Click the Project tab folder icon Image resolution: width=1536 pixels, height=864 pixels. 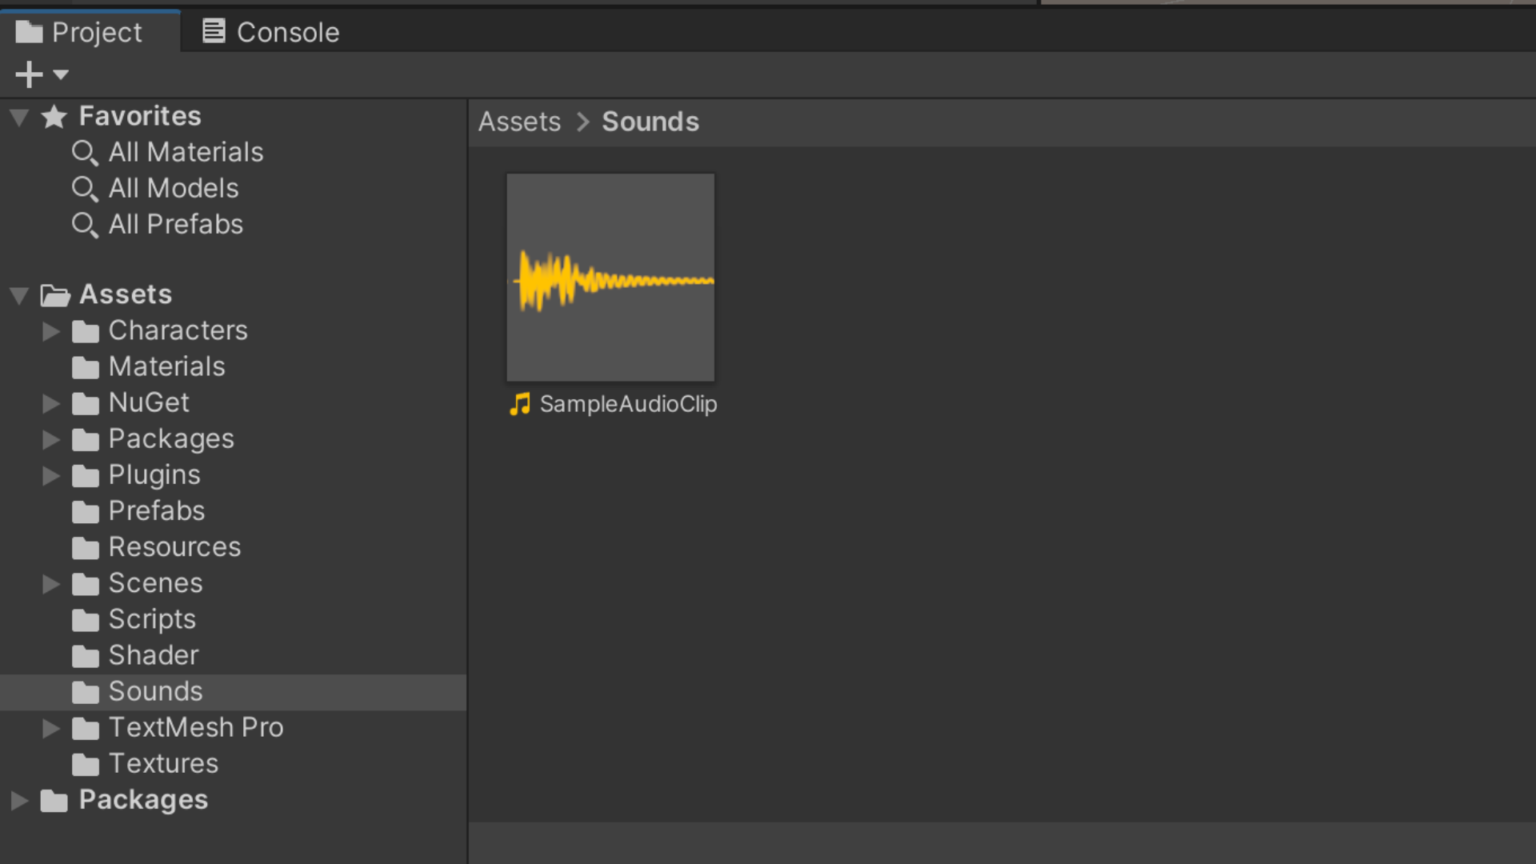[x=27, y=31]
